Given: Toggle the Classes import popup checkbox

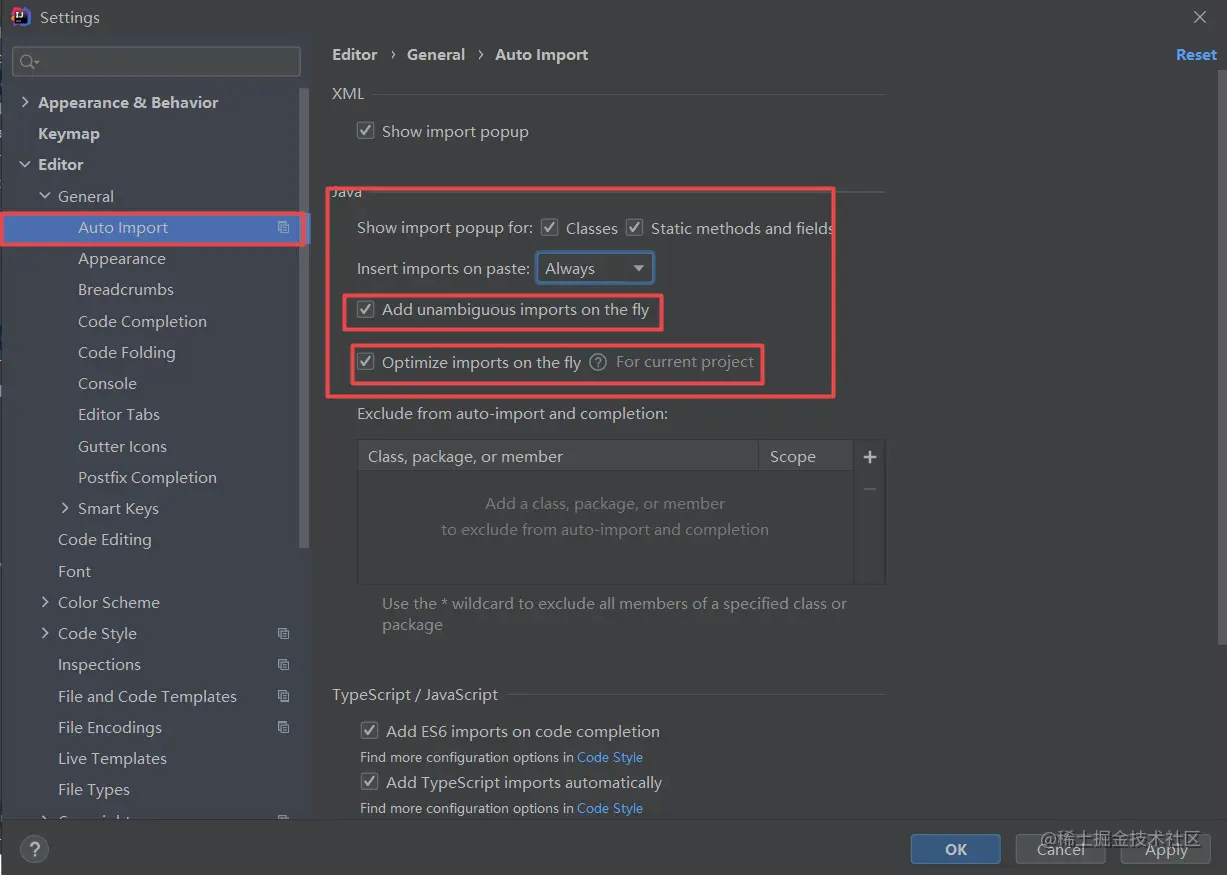Looking at the screenshot, I should [549, 228].
